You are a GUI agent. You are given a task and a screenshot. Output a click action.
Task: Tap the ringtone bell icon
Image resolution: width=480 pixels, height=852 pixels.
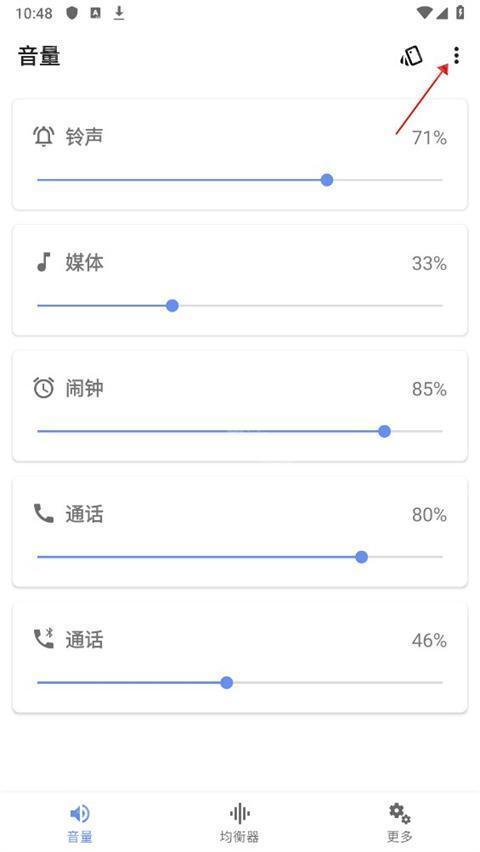(43, 136)
